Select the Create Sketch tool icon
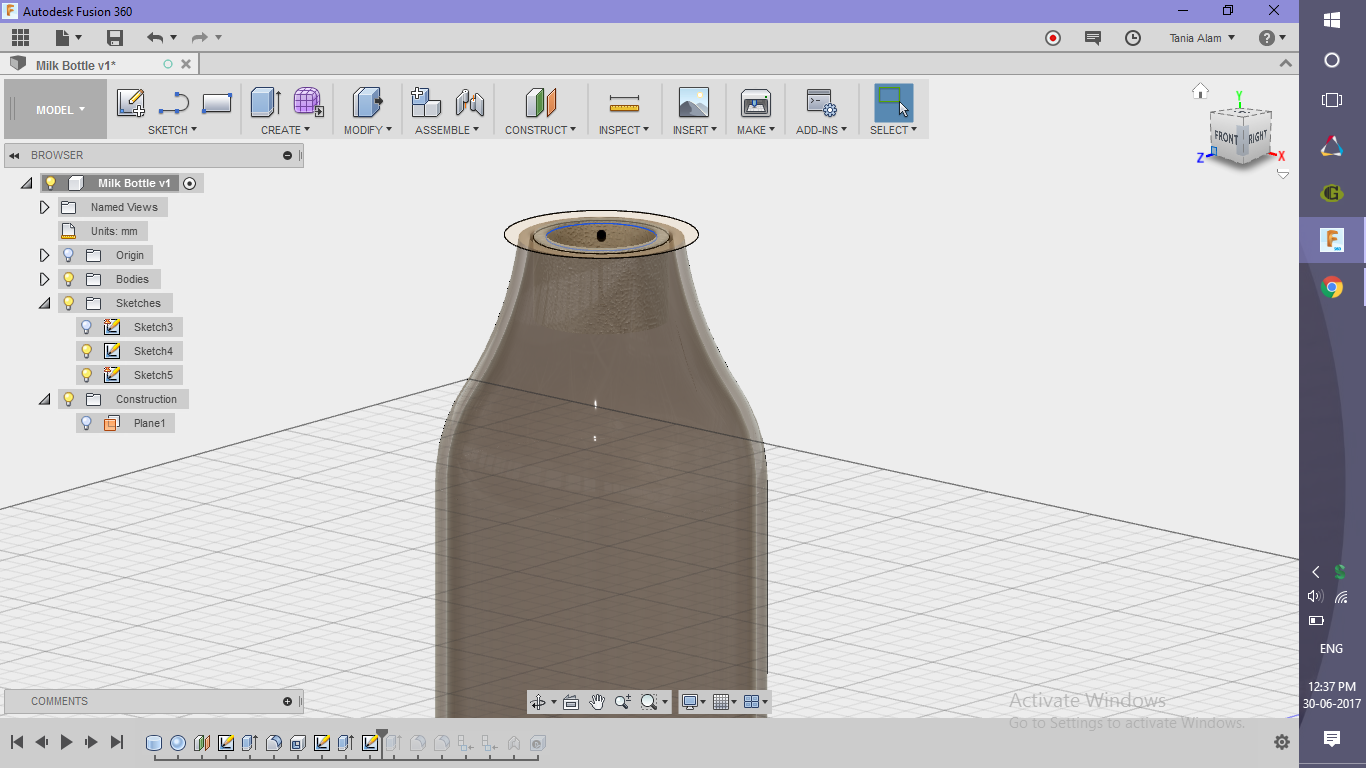 [x=131, y=103]
